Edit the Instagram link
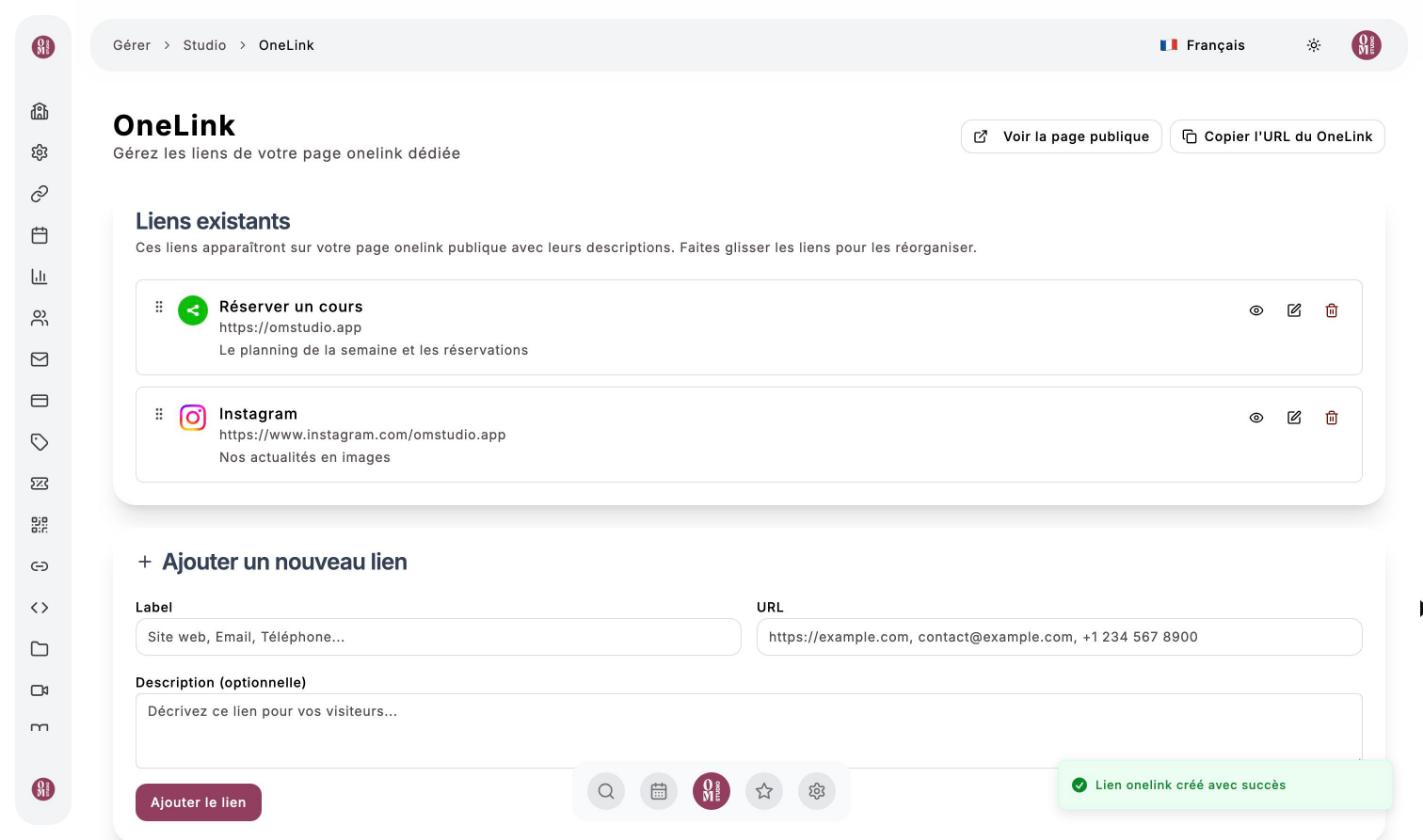This screenshot has height=840, width=1423. tap(1294, 418)
